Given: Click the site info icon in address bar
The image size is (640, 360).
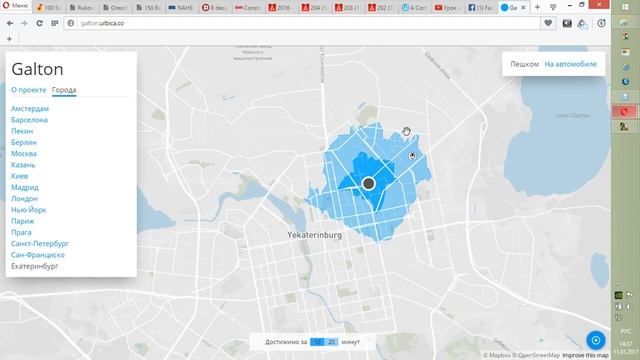Looking at the screenshot, I should point(71,23).
